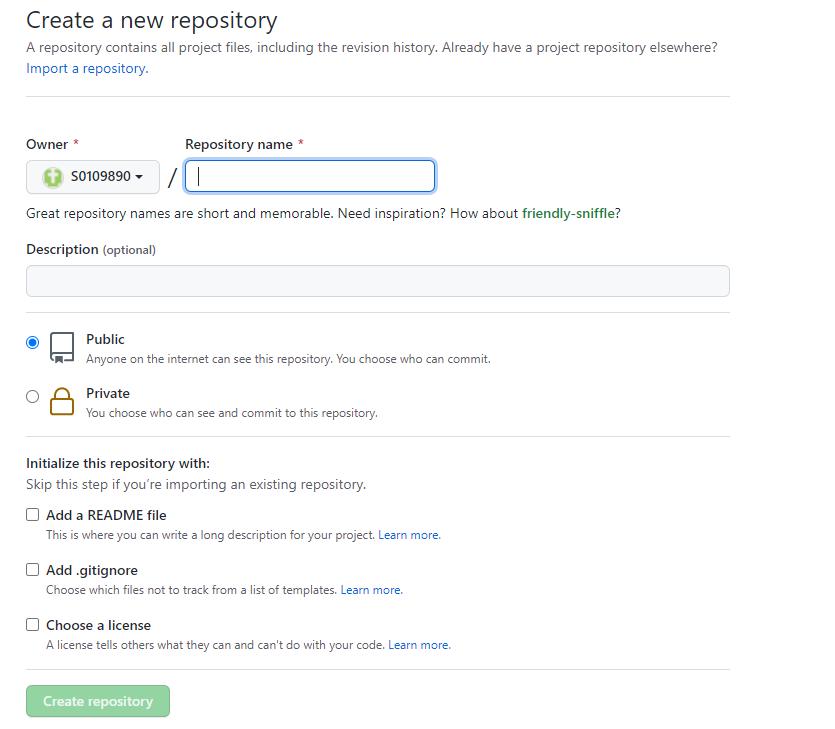Open the Owner S0109890 dropdown
Viewport: 835px width, 729px height.
(x=93, y=177)
